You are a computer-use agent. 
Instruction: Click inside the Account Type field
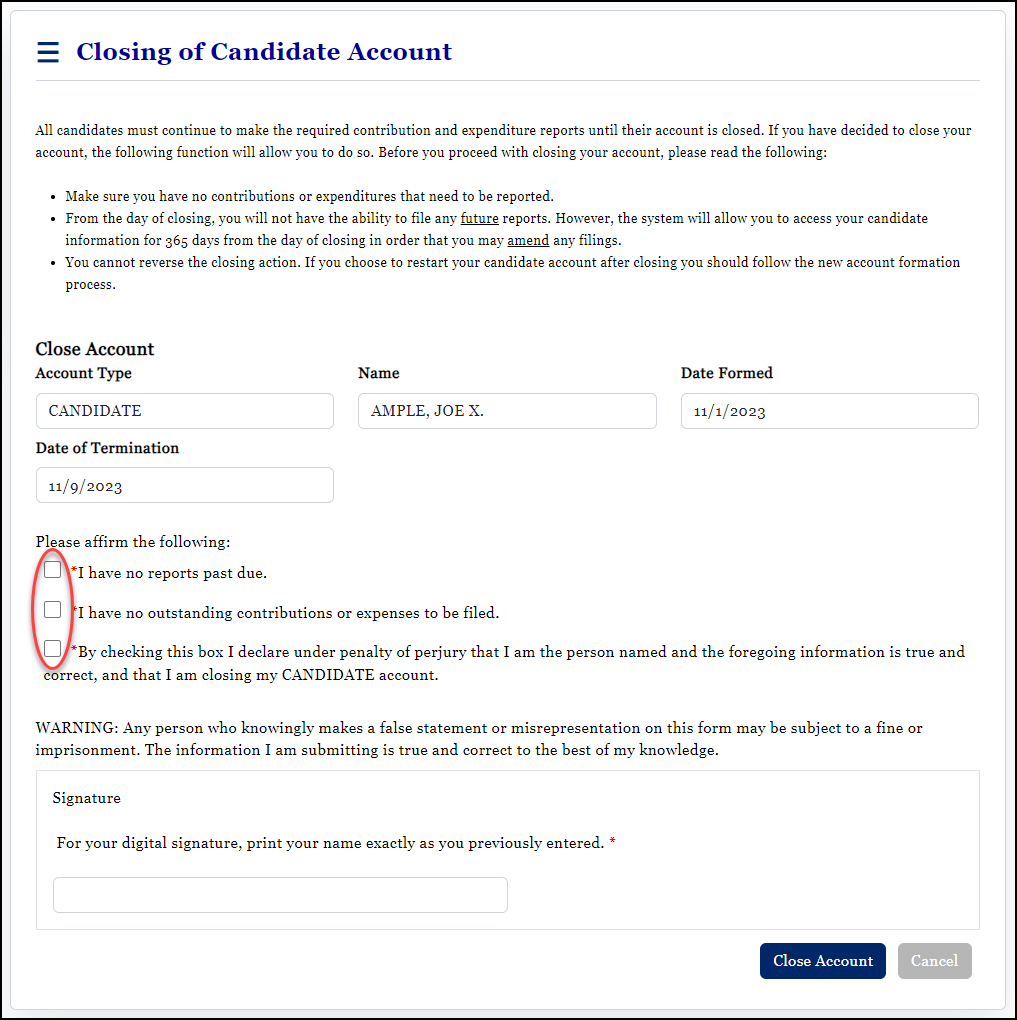point(184,411)
